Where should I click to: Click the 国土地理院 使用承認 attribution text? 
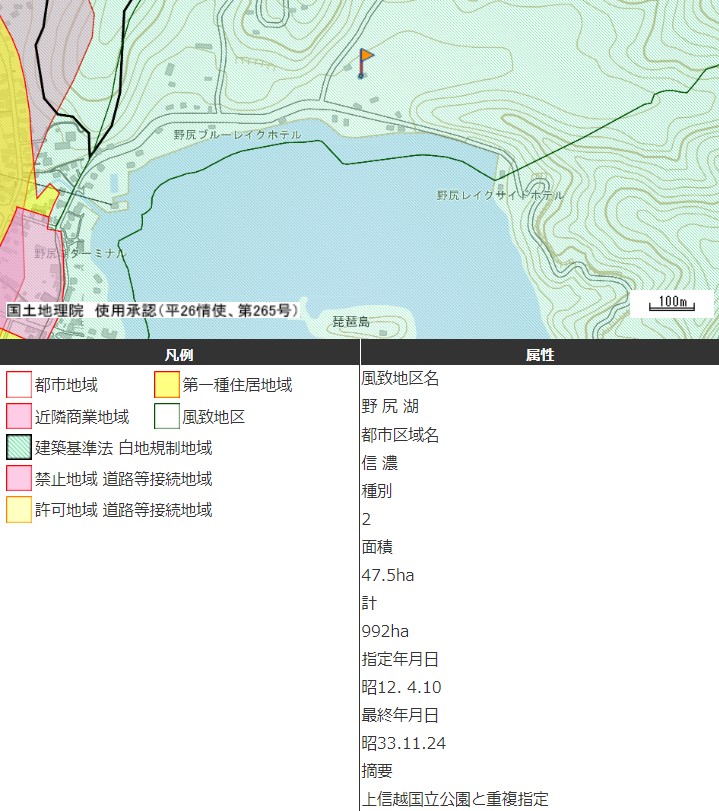(152, 311)
